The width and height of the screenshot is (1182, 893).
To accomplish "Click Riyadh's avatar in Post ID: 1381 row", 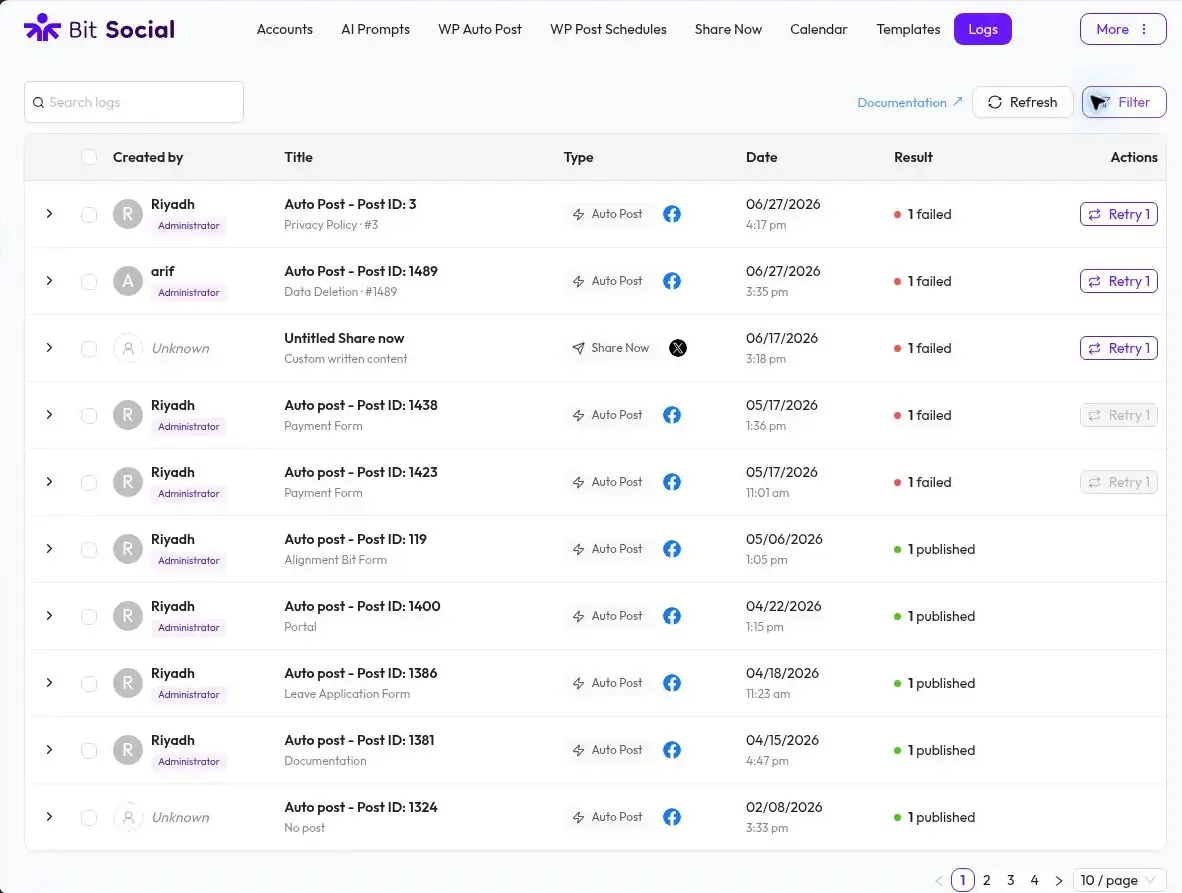I will [128, 751].
